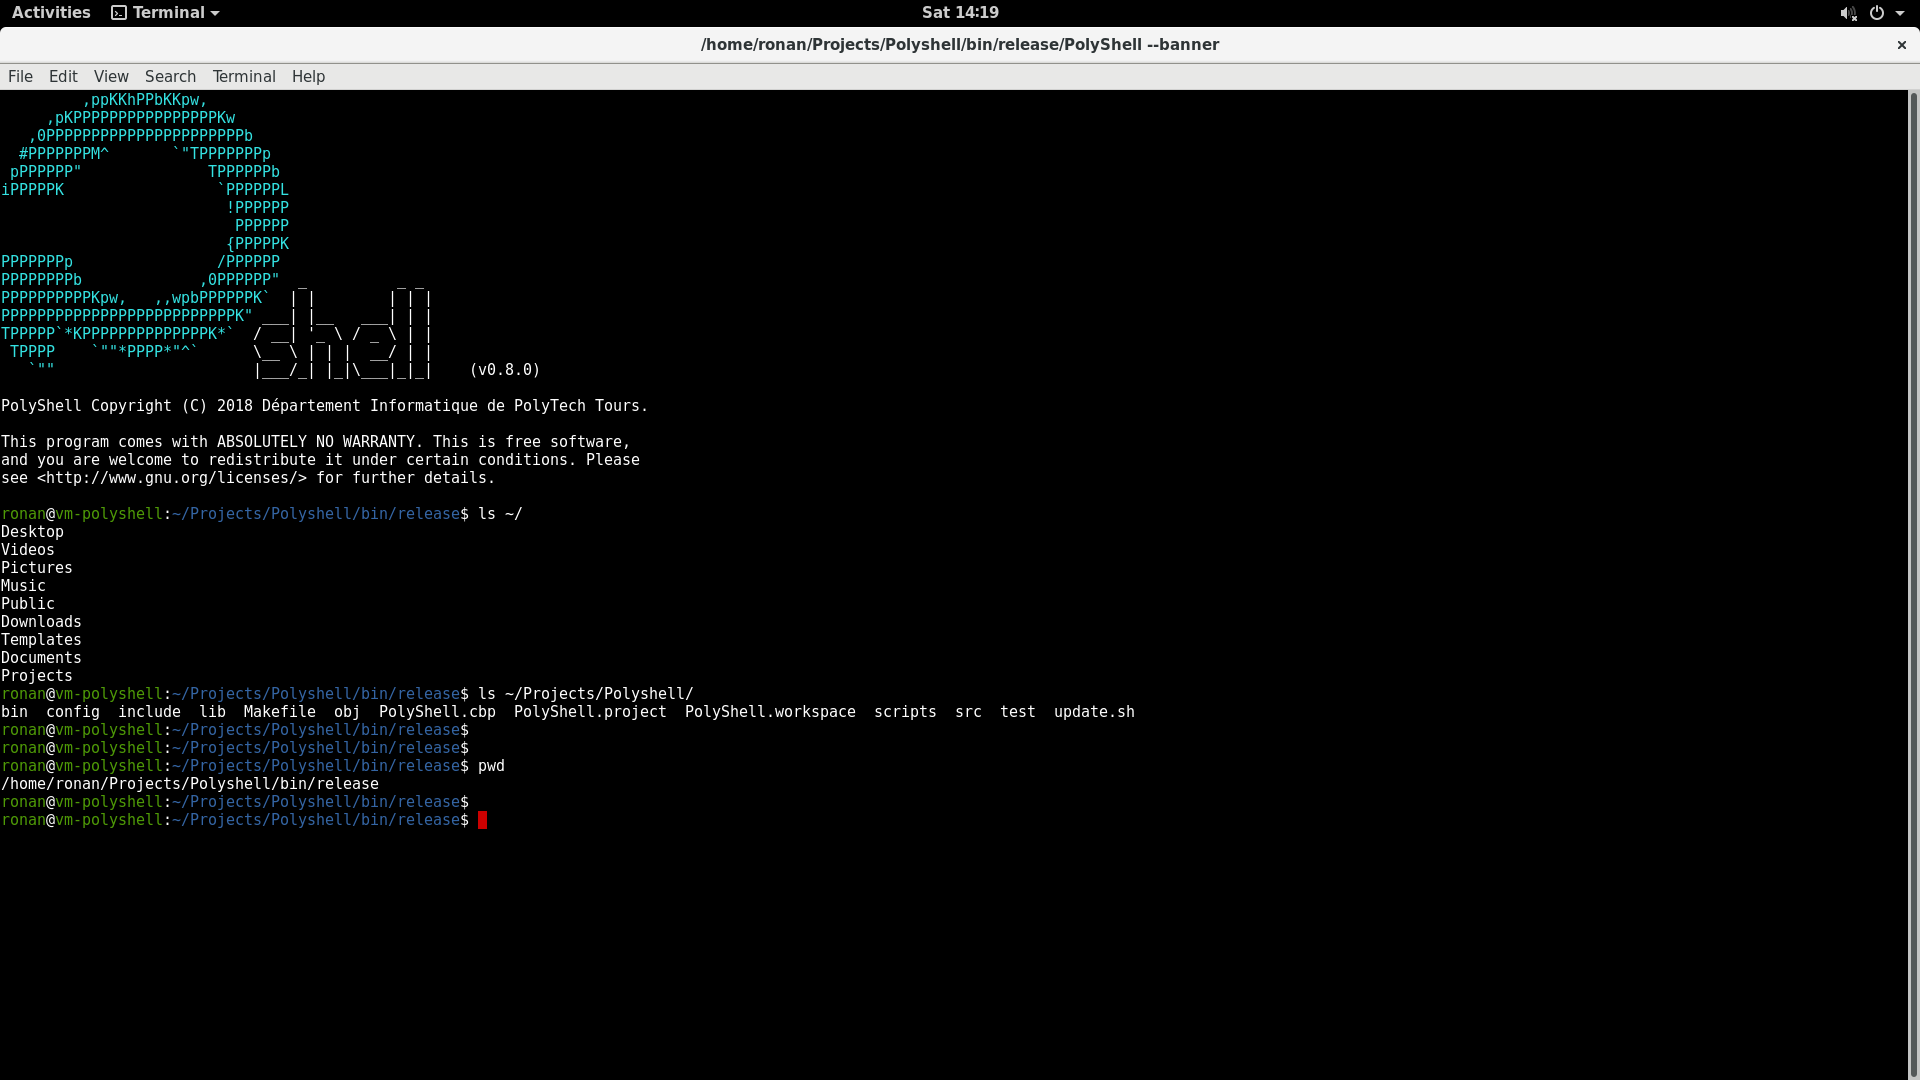Image resolution: width=1920 pixels, height=1080 pixels.
Task: Open the View menu
Action: (x=111, y=76)
